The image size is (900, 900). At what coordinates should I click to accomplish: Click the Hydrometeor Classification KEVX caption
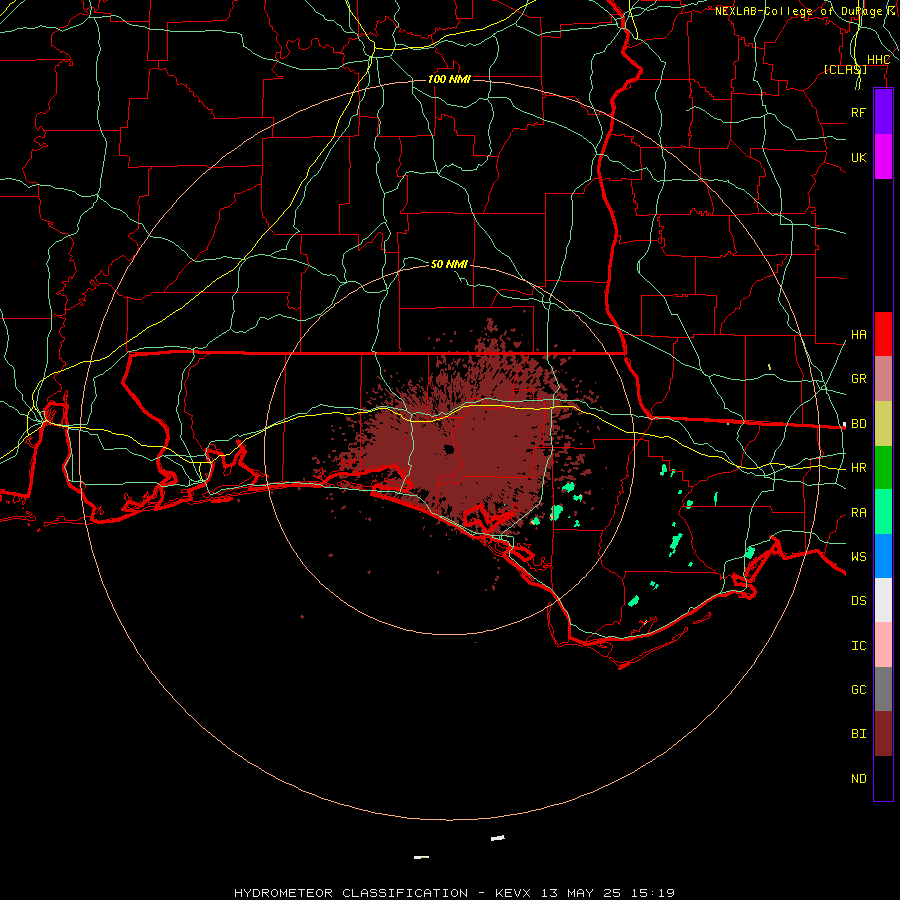click(x=454, y=893)
